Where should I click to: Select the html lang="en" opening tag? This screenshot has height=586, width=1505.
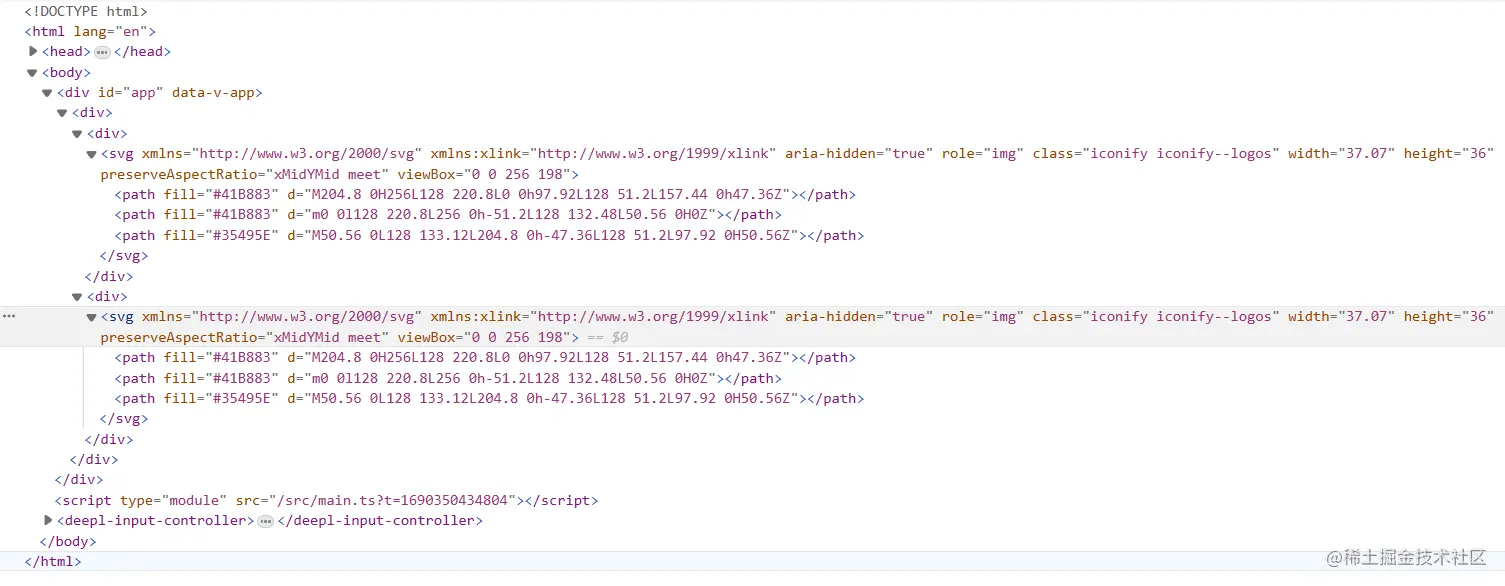(x=90, y=31)
